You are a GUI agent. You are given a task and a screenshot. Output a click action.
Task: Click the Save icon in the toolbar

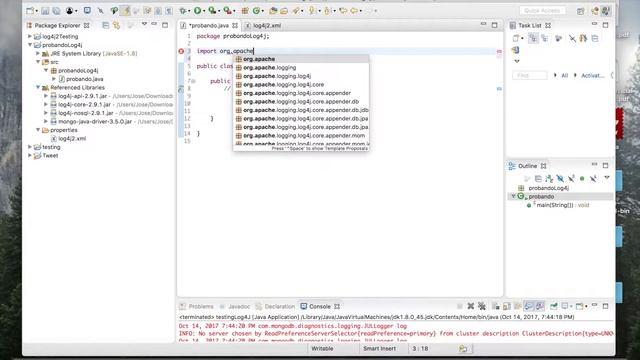tap(45, 11)
